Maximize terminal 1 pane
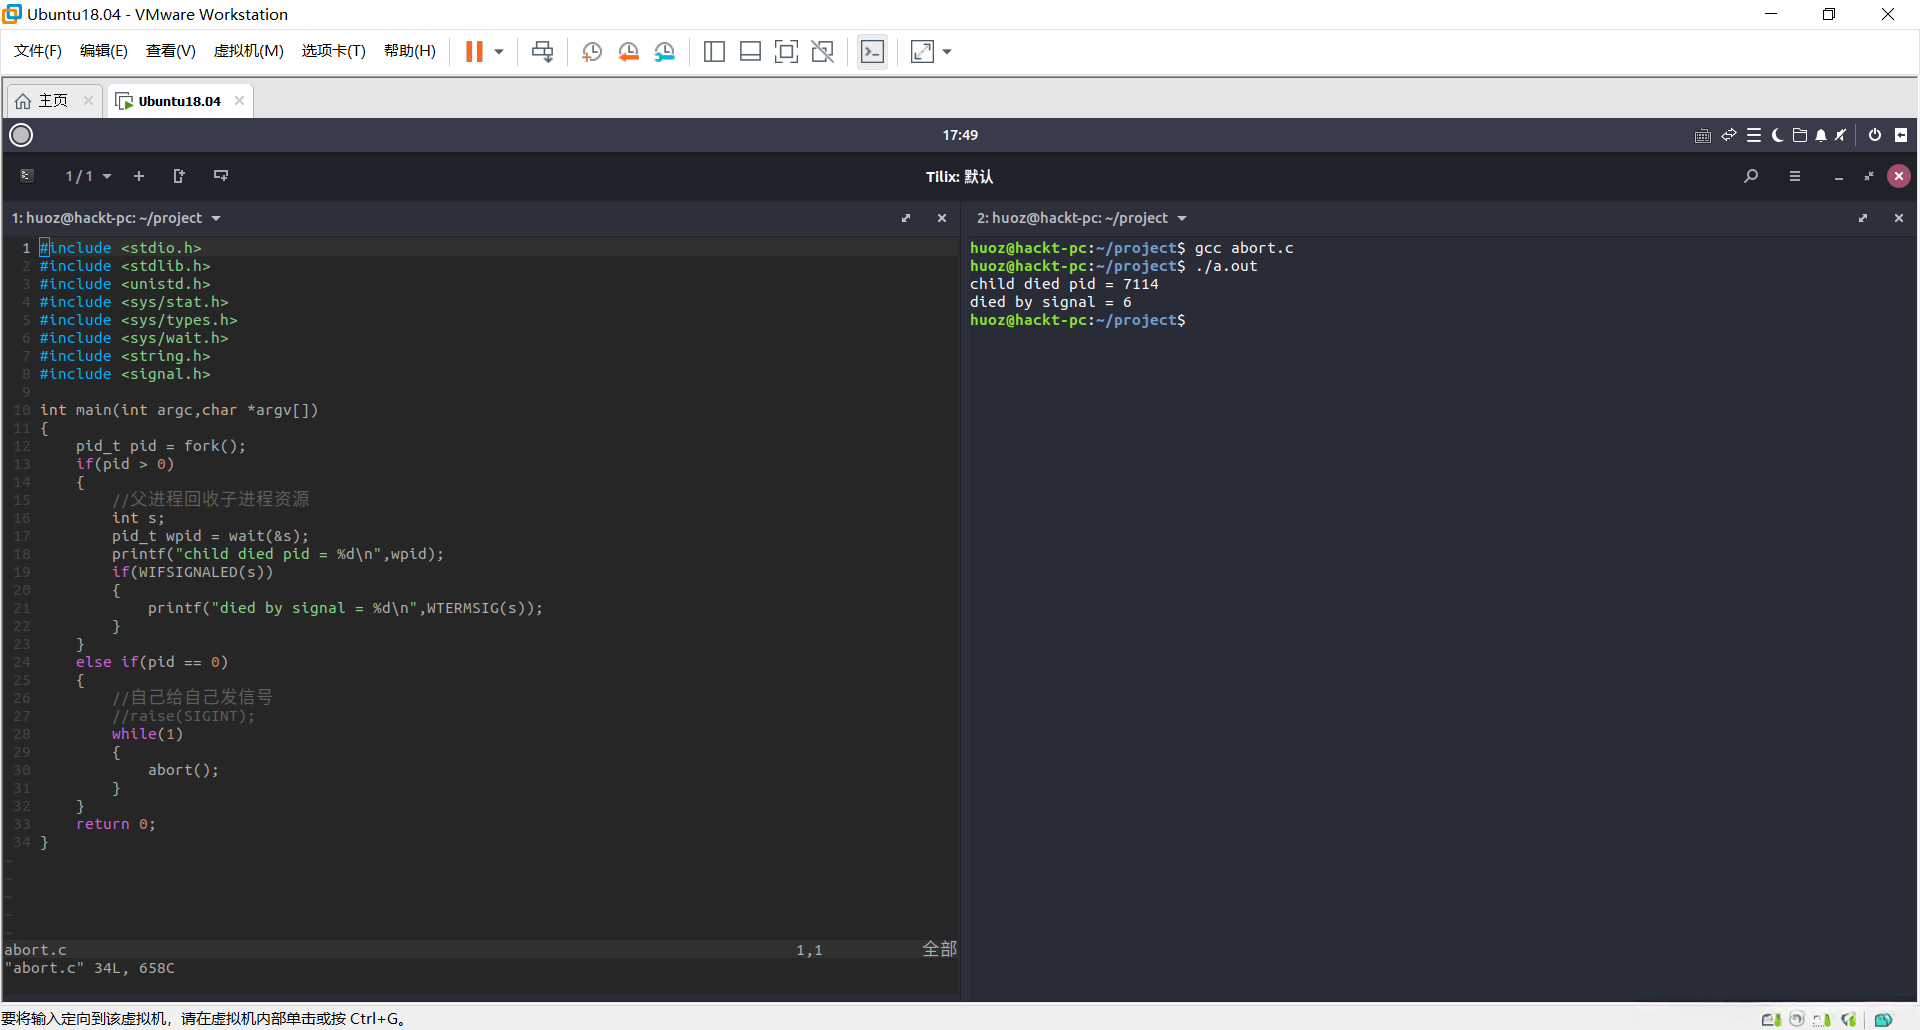This screenshot has width=1920, height=1030. pos(906,218)
